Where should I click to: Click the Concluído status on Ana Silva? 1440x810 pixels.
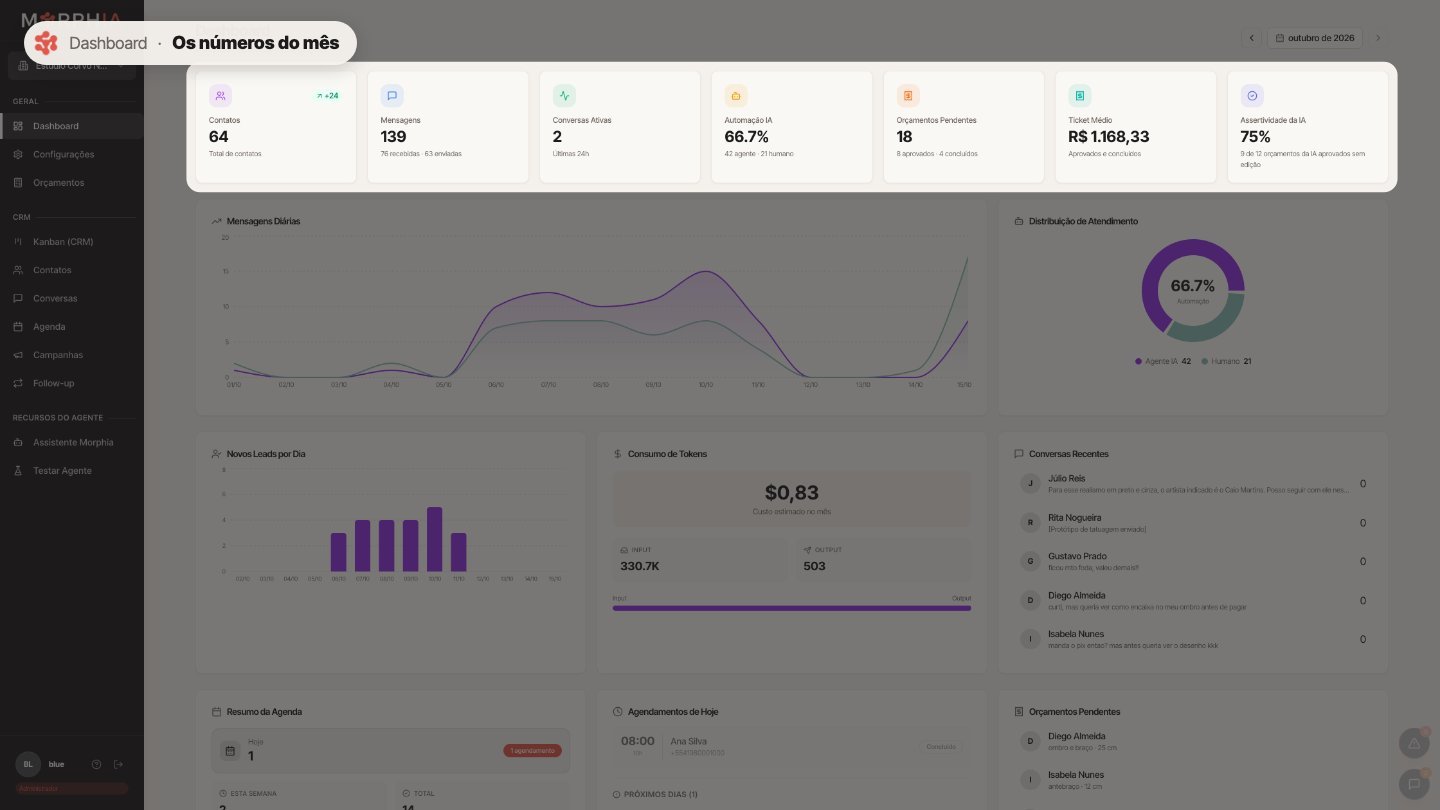point(941,747)
